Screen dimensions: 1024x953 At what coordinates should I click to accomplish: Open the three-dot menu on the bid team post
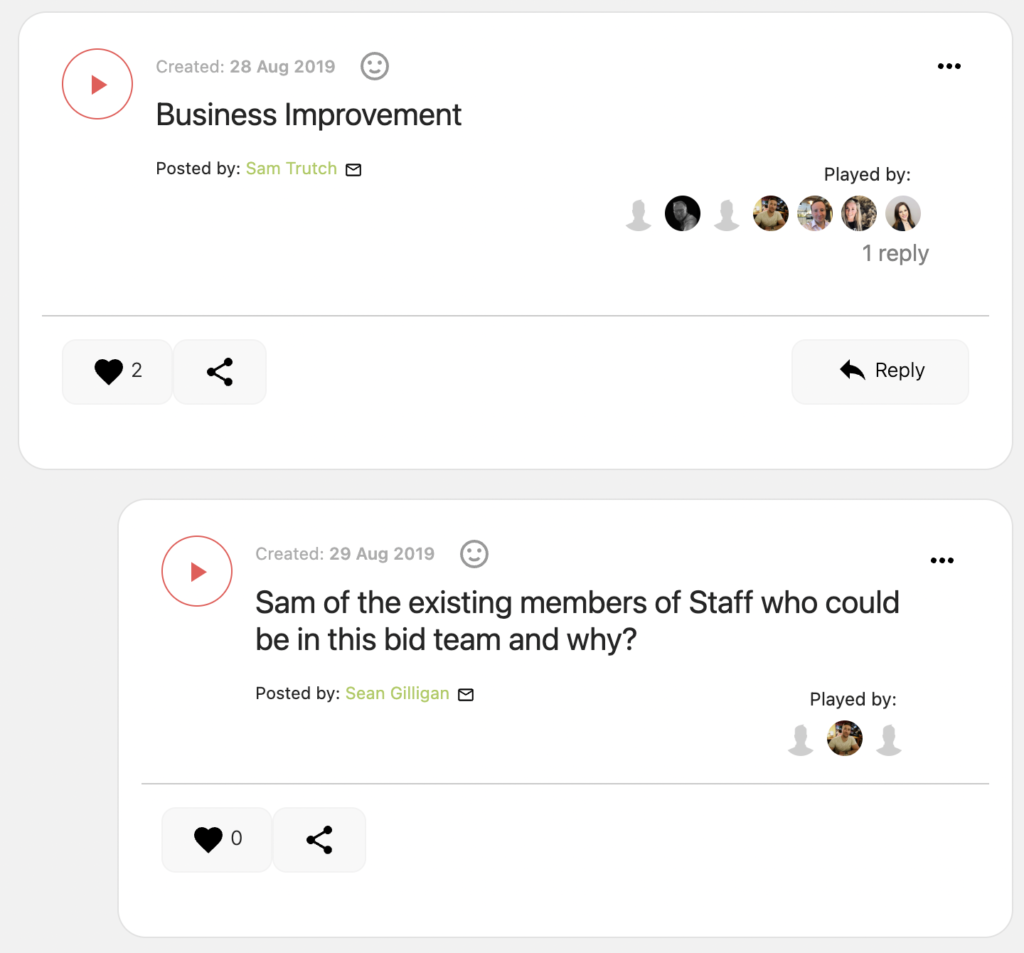click(x=941, y=560)
